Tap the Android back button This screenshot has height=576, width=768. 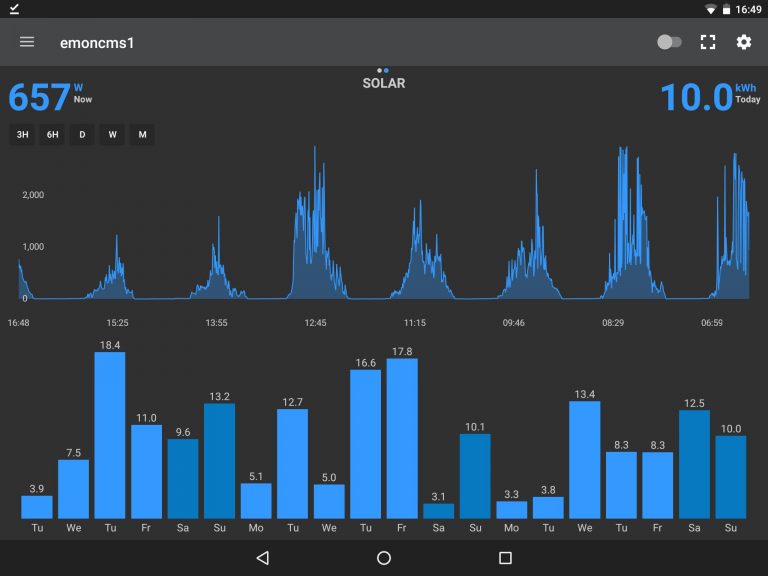[x=262, y=558]
